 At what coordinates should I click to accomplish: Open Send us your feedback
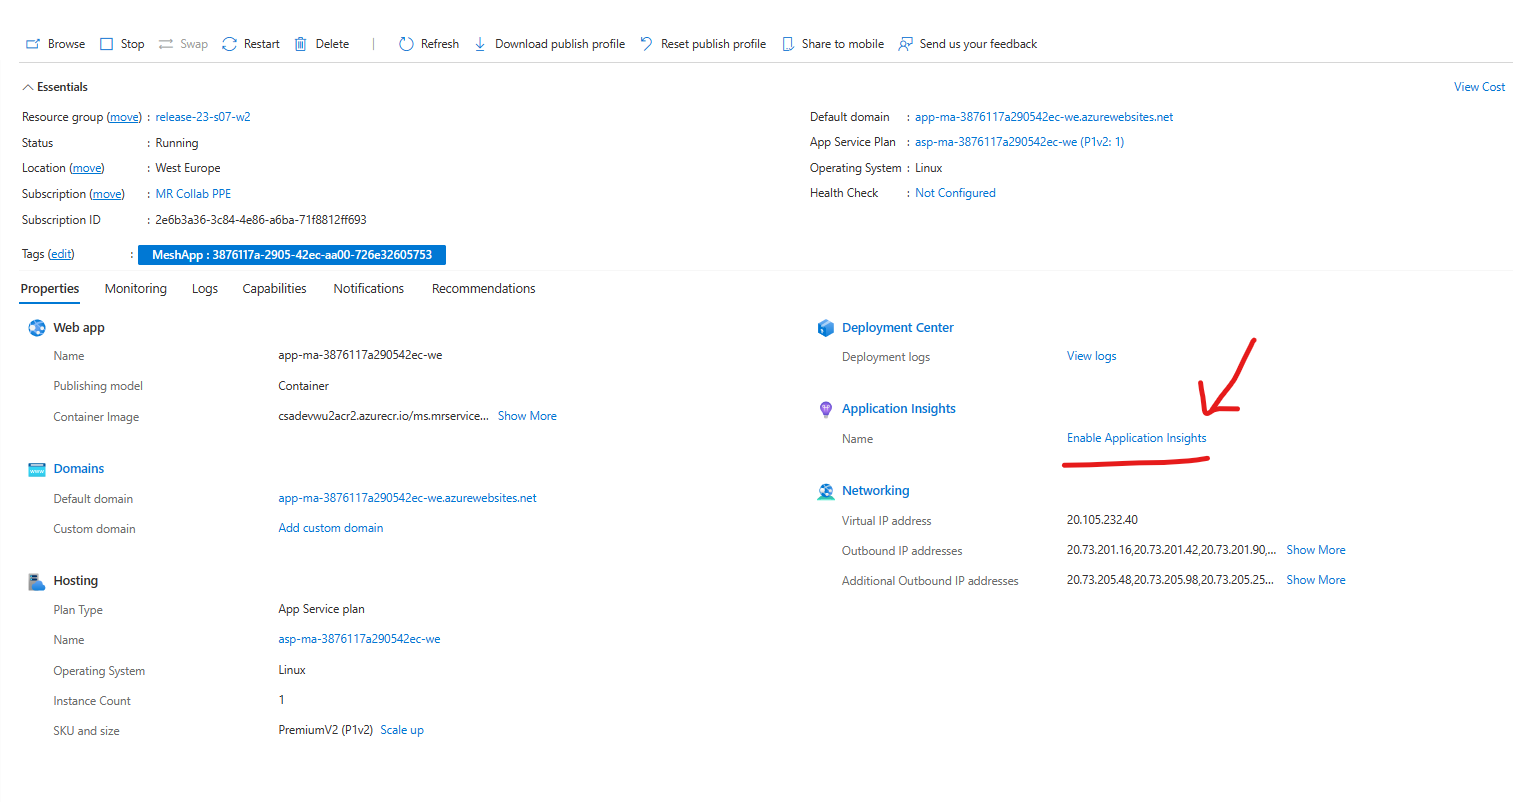point(967,43)
